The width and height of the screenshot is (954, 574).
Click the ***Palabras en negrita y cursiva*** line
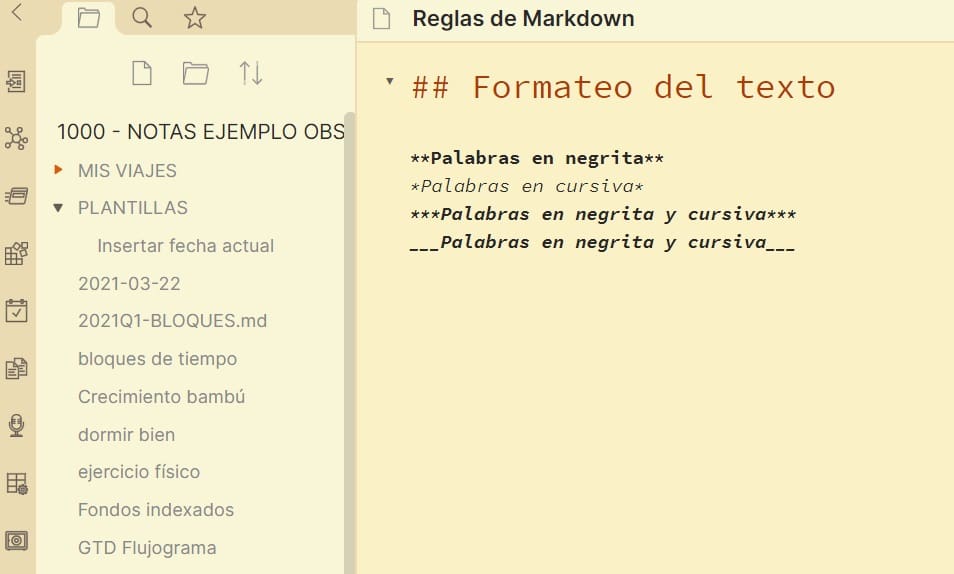(x=603, y=214)
